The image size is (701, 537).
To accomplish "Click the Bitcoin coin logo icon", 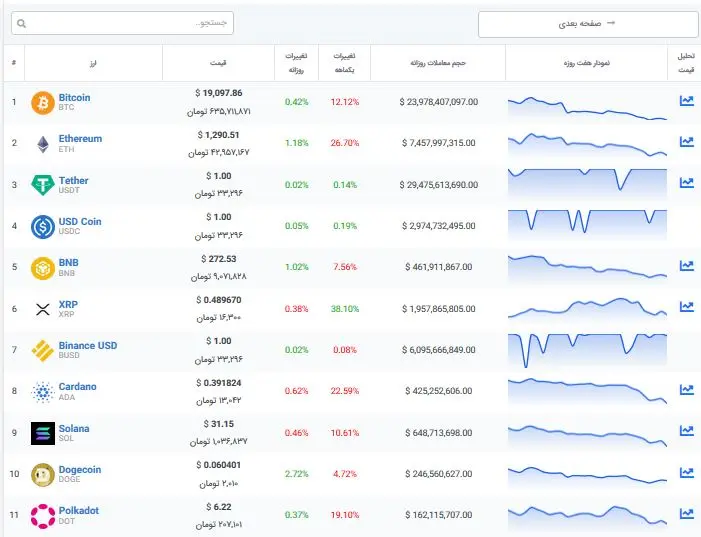I will [x=43, y=103].
